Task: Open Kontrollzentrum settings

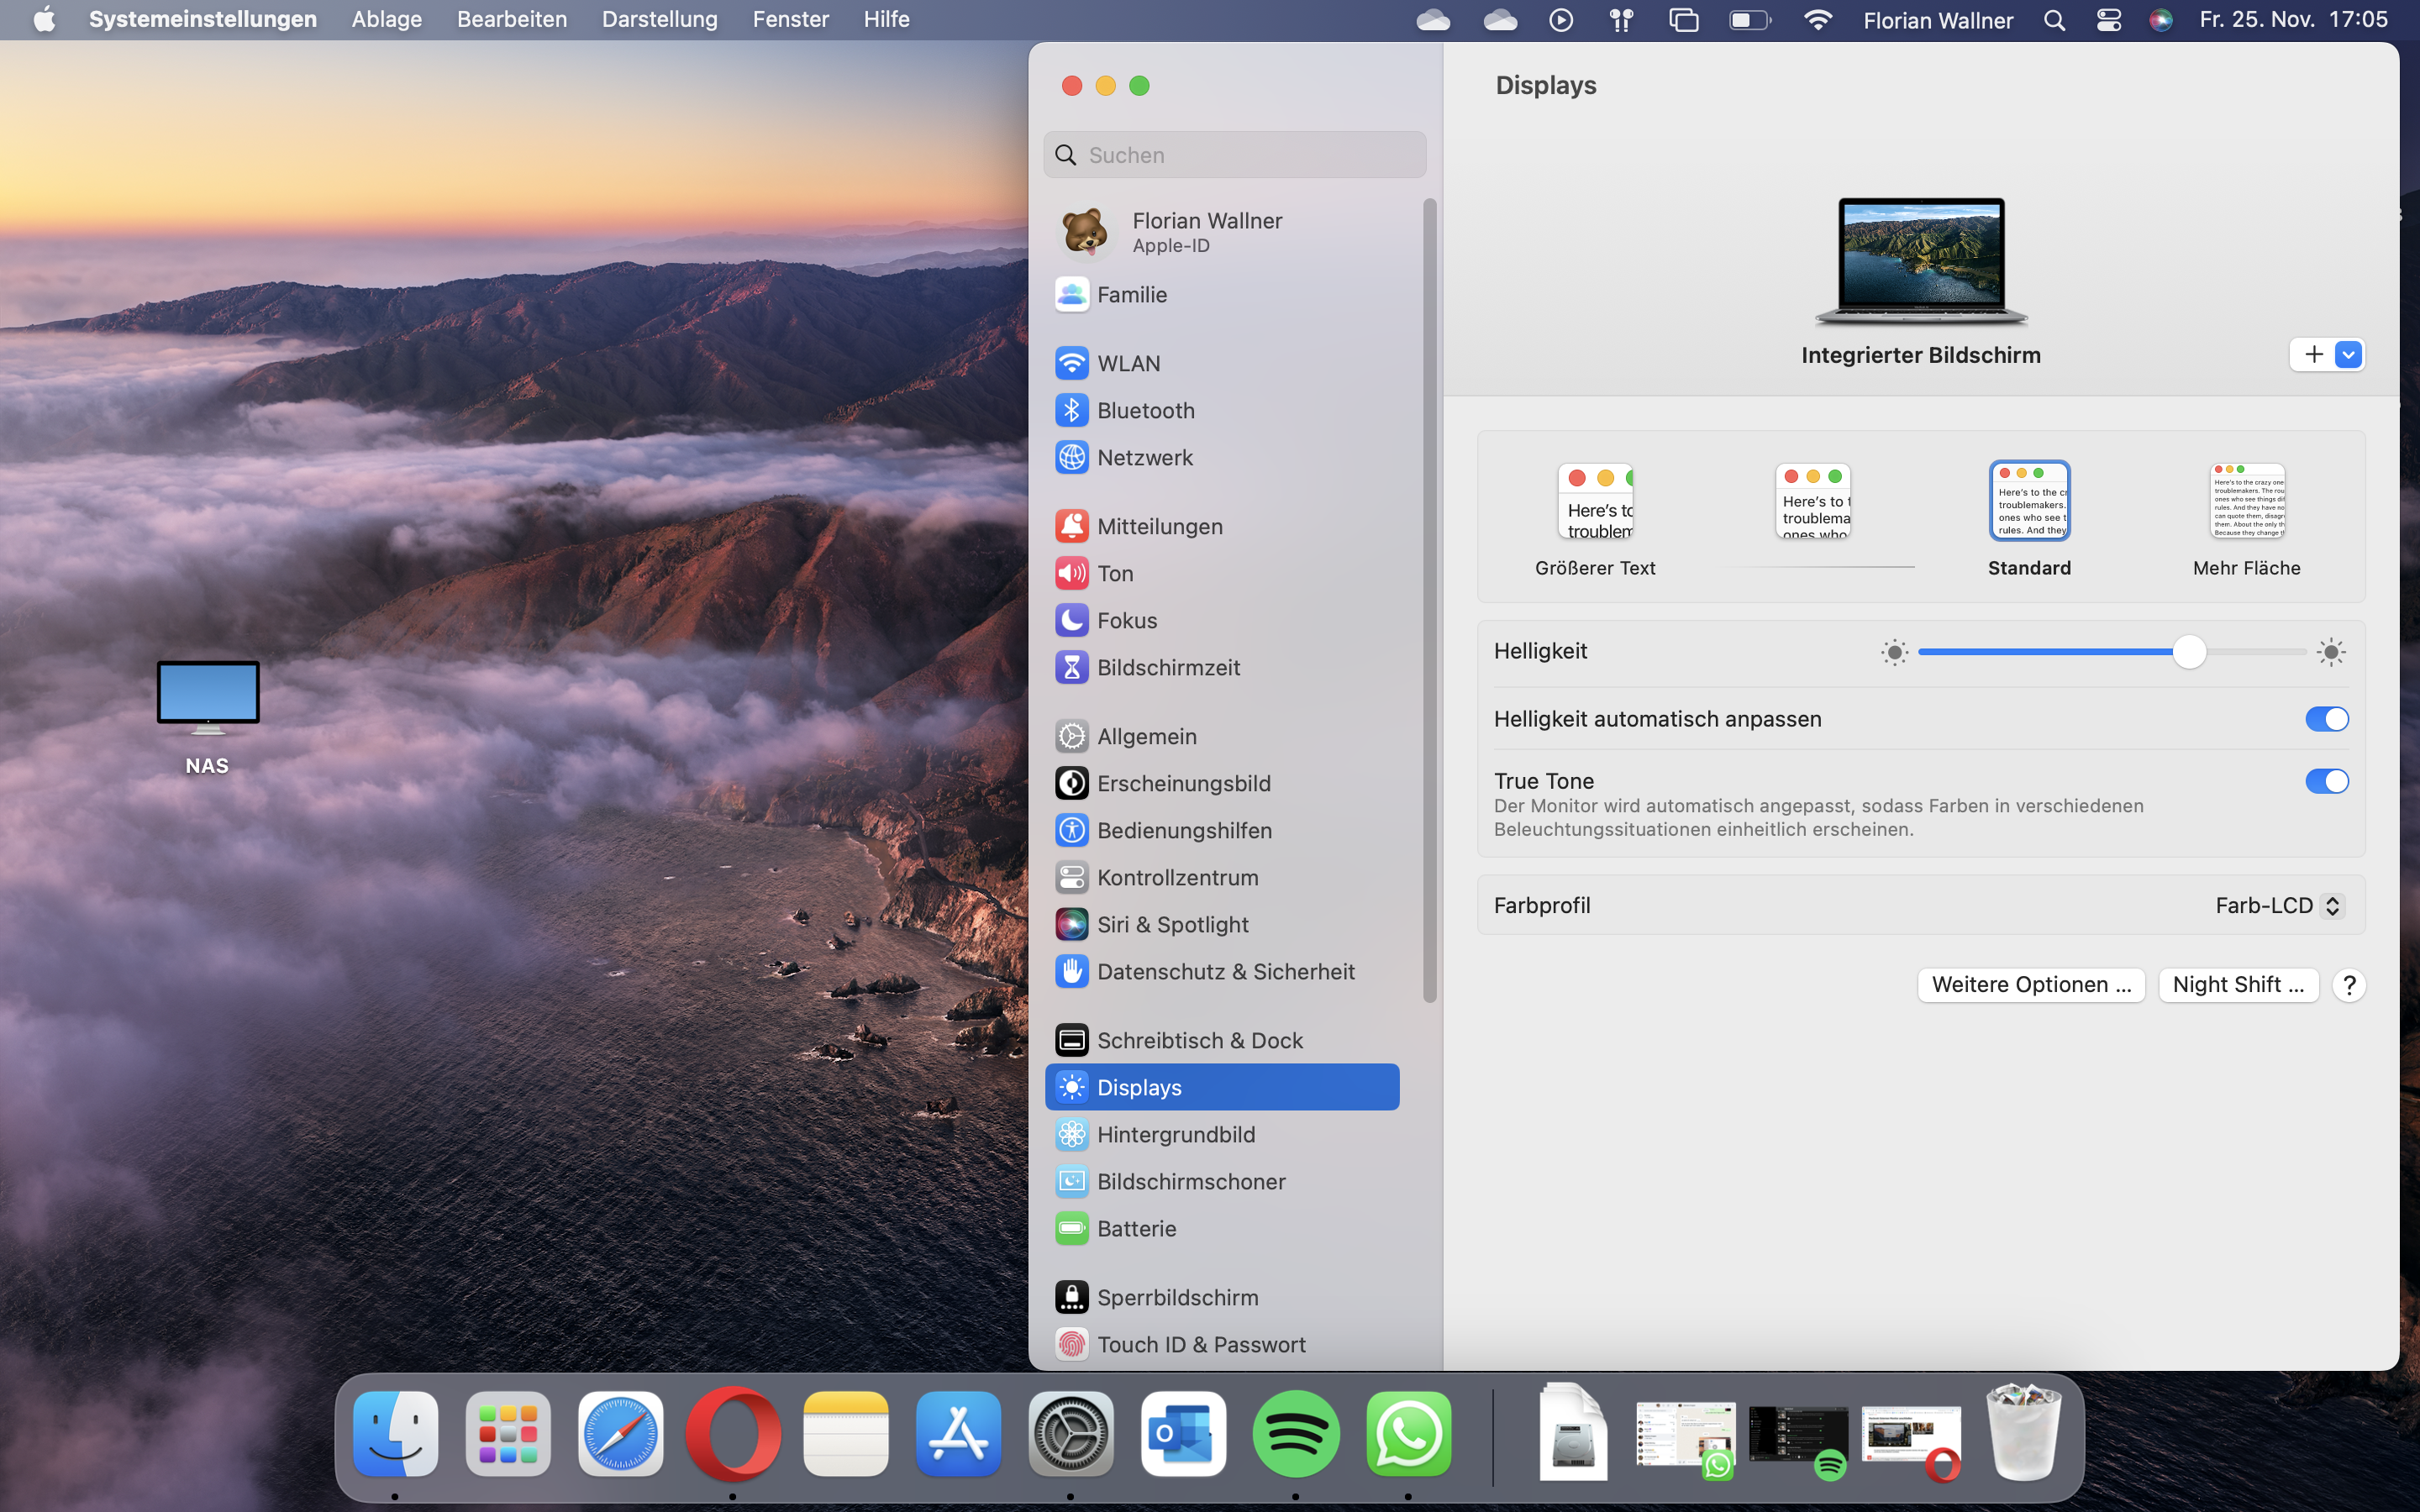Action: coord(1177,877)
